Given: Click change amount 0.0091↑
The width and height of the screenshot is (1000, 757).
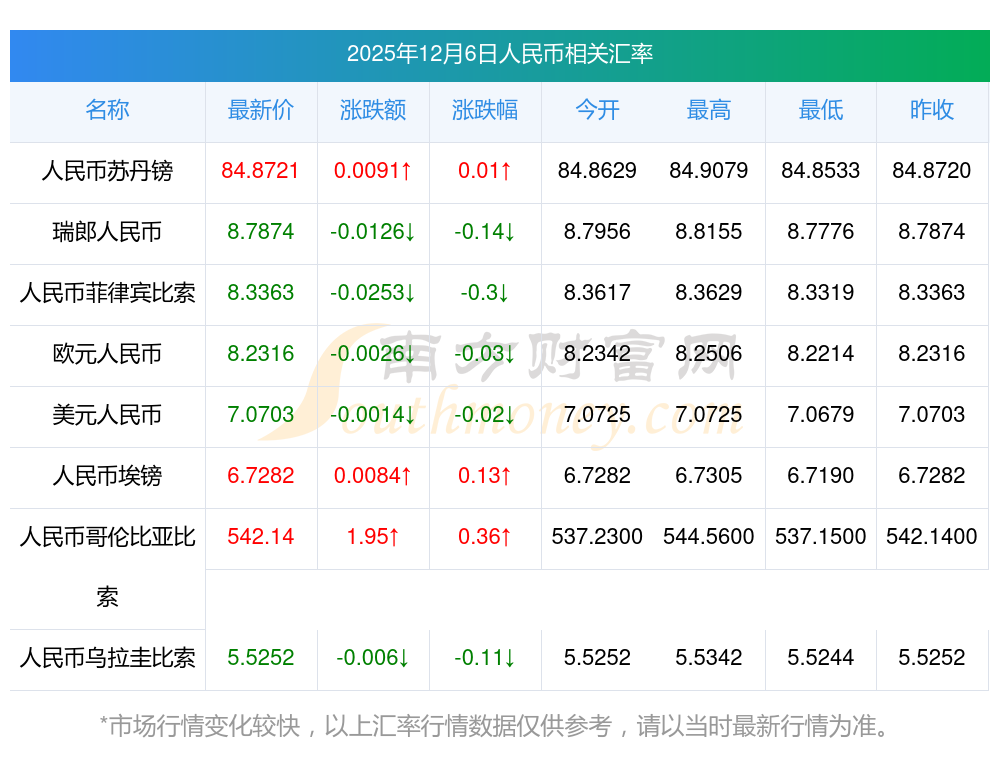Looking at the screenshot, I should click(x=373, y=171).
